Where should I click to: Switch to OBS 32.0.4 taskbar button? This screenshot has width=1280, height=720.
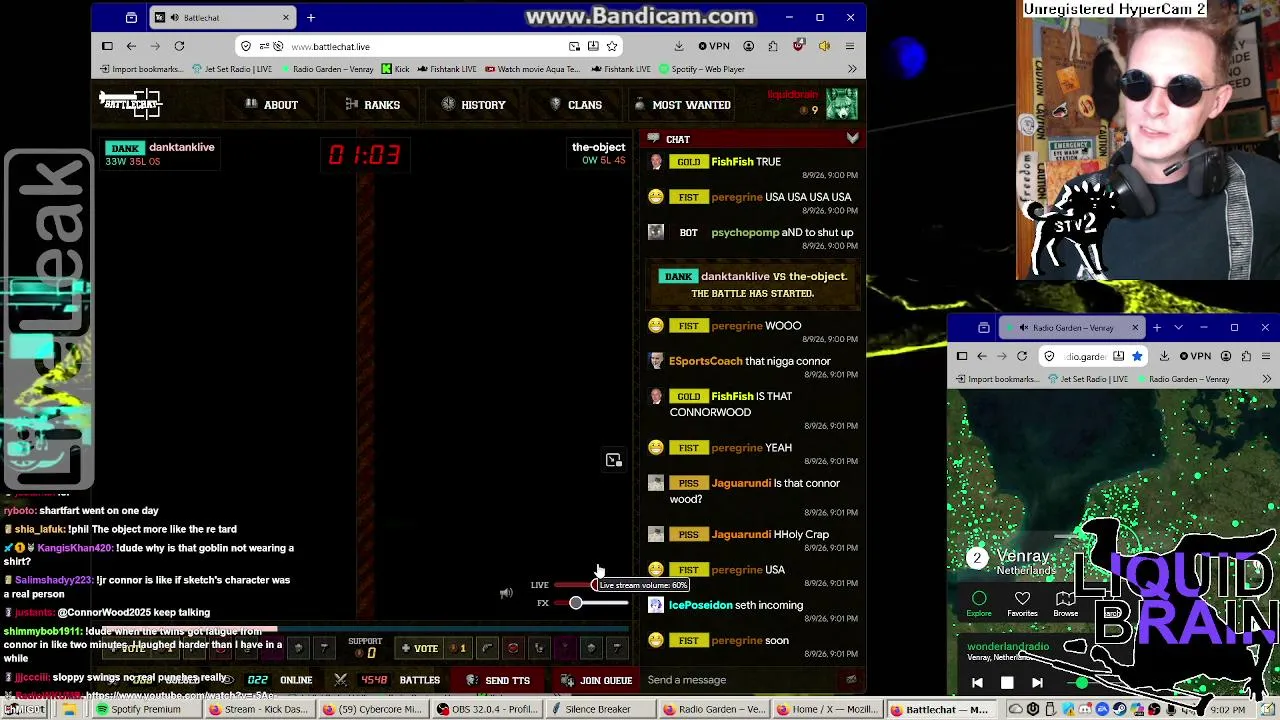coord(489,709)
